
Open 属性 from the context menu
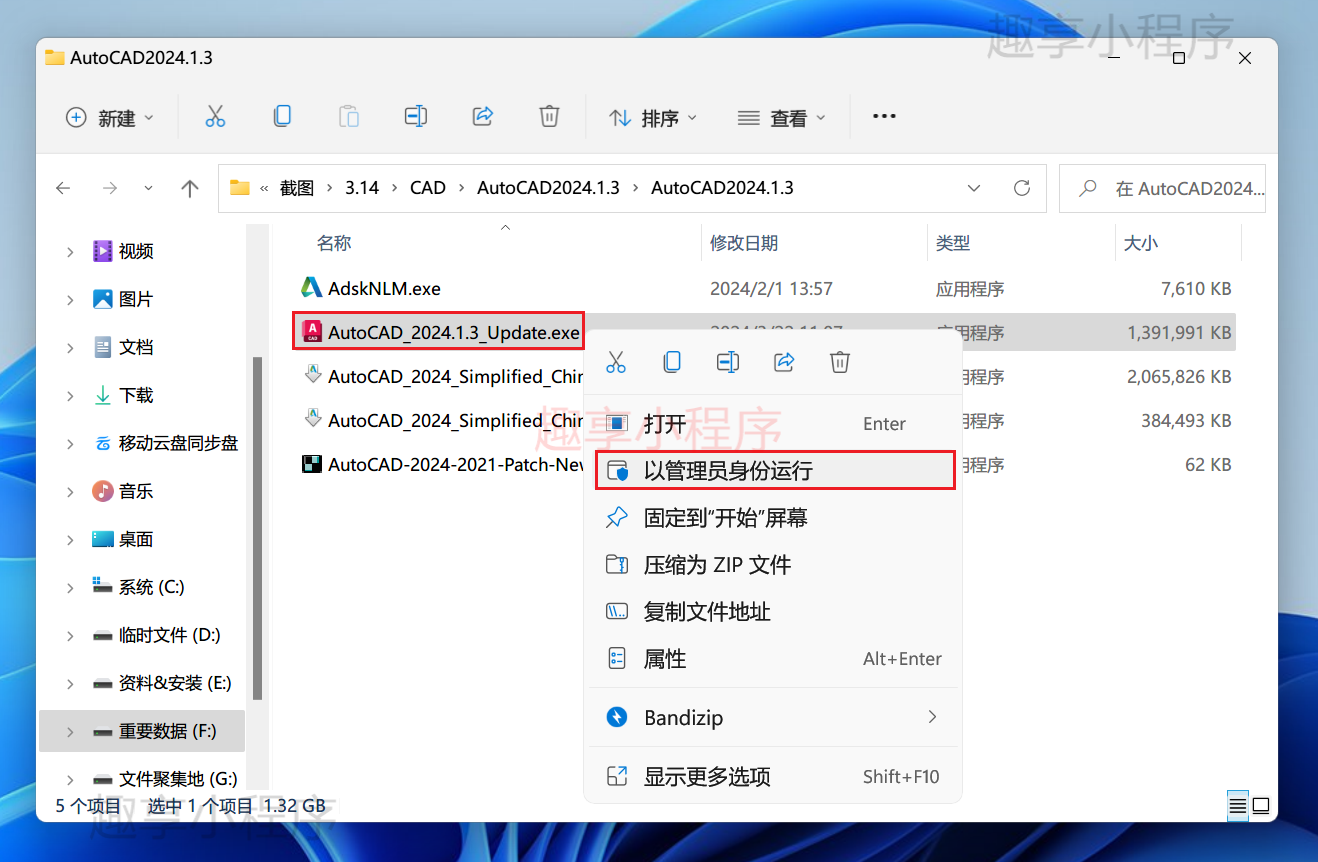(772, 659)
